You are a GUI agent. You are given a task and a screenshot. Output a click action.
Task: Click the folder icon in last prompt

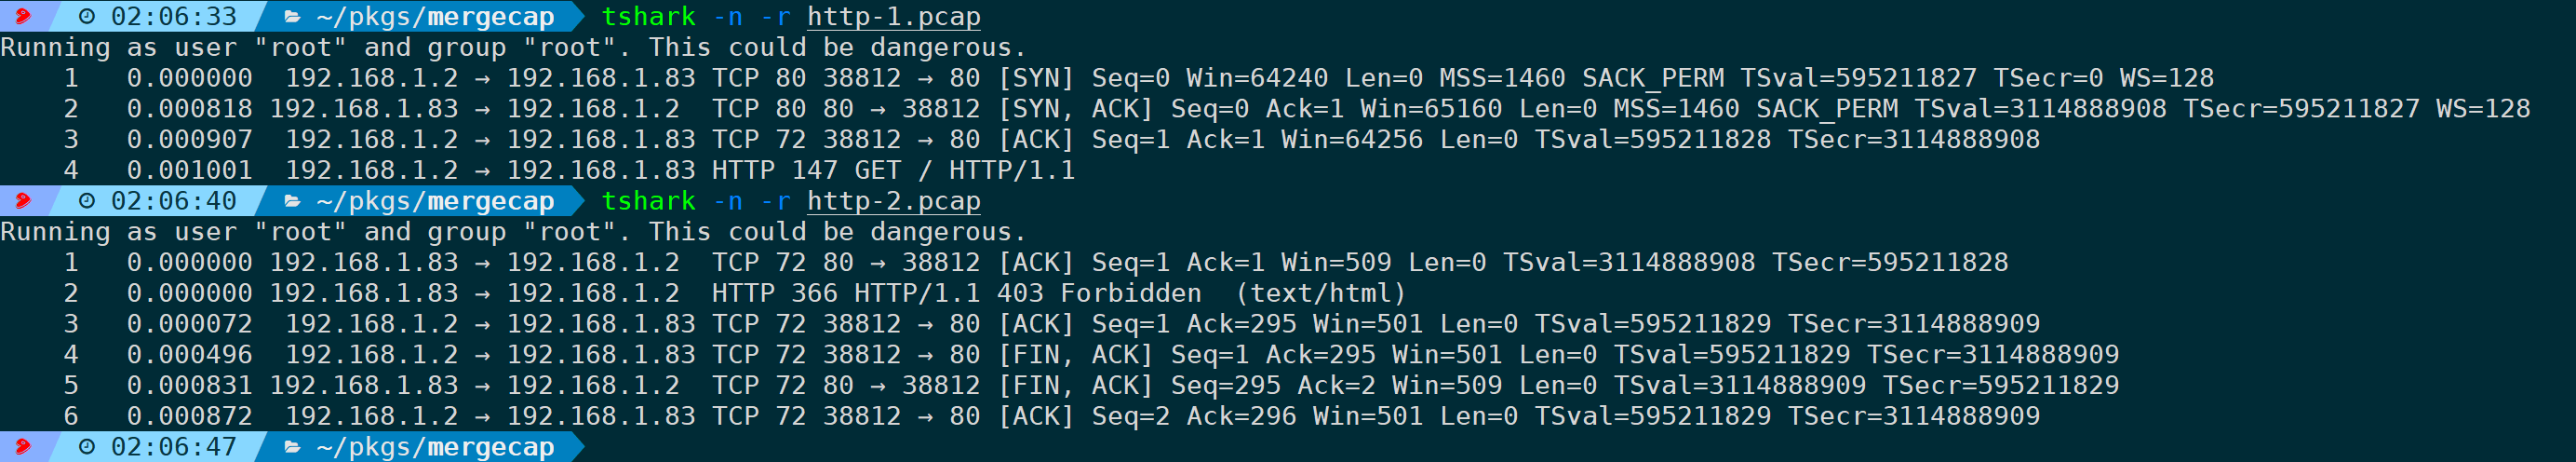tap(293, 447)
